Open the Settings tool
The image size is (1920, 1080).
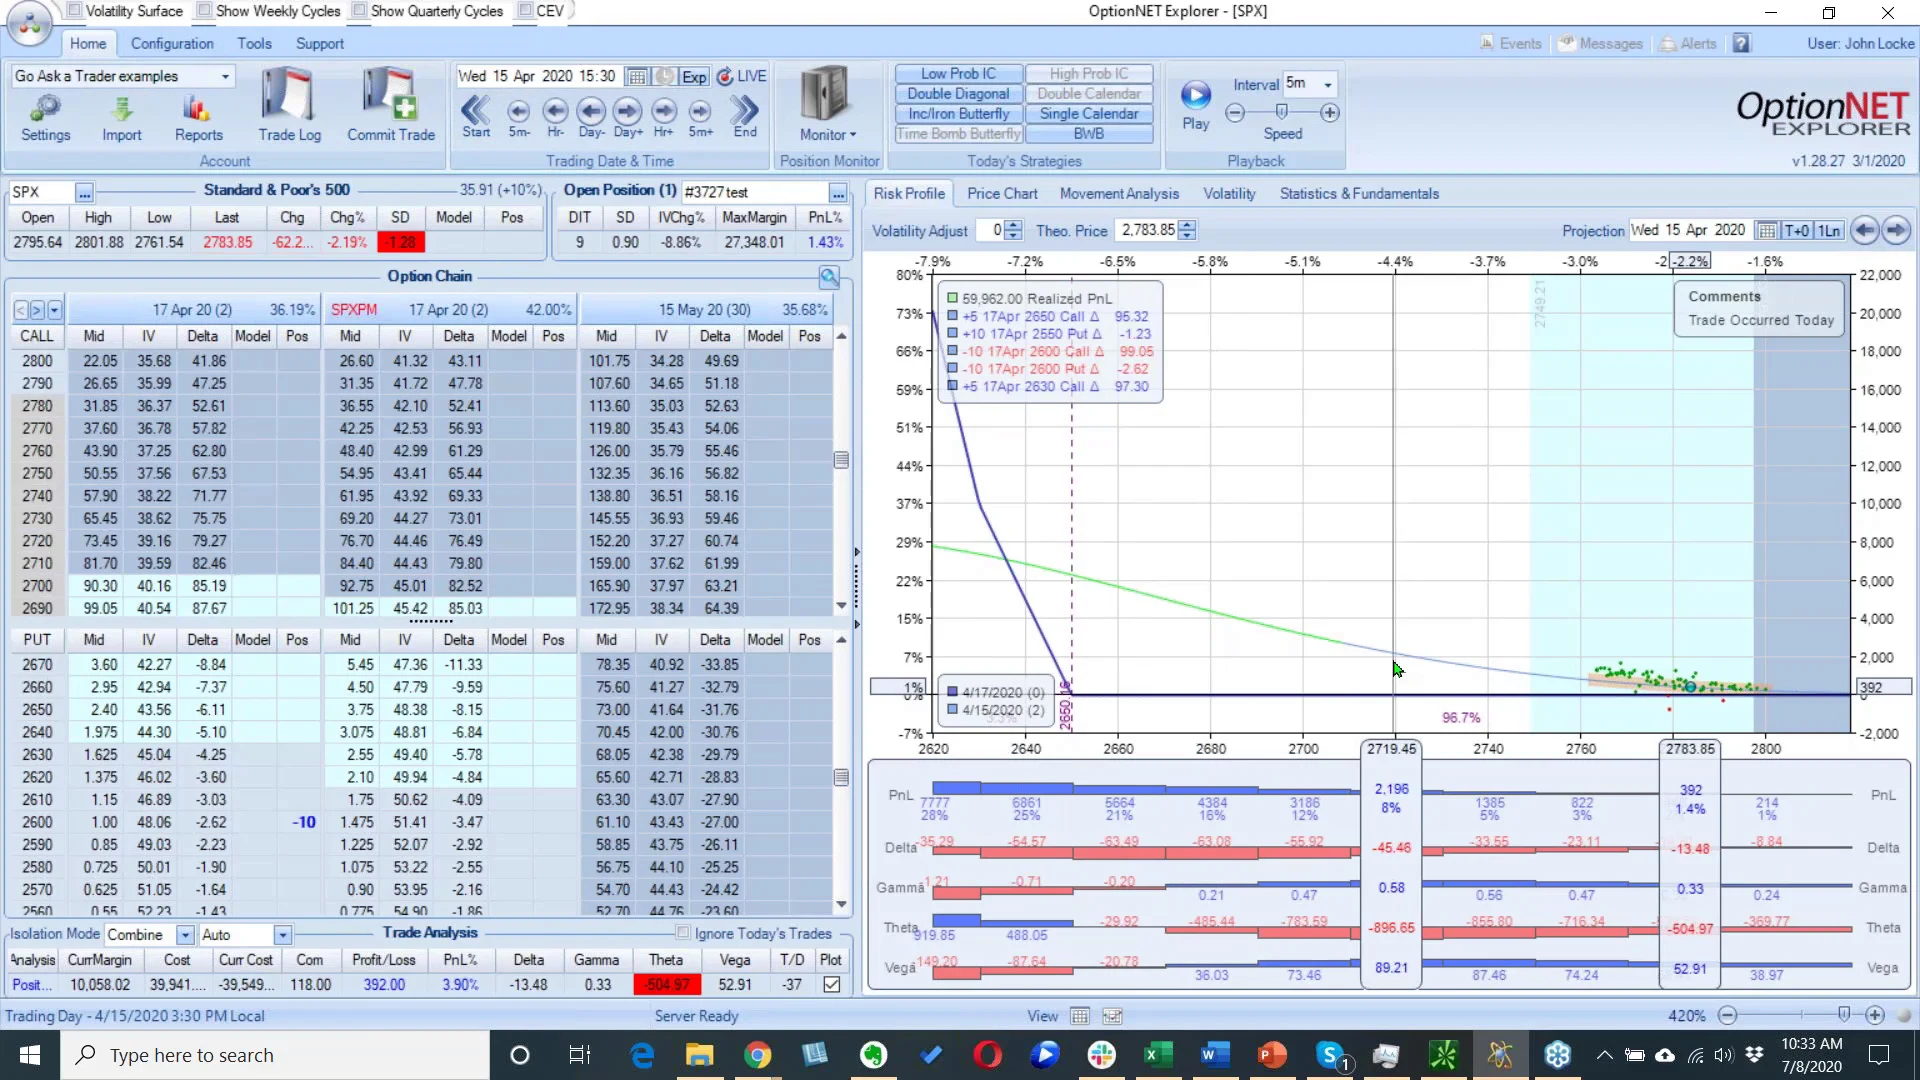[x=46, y=116]
